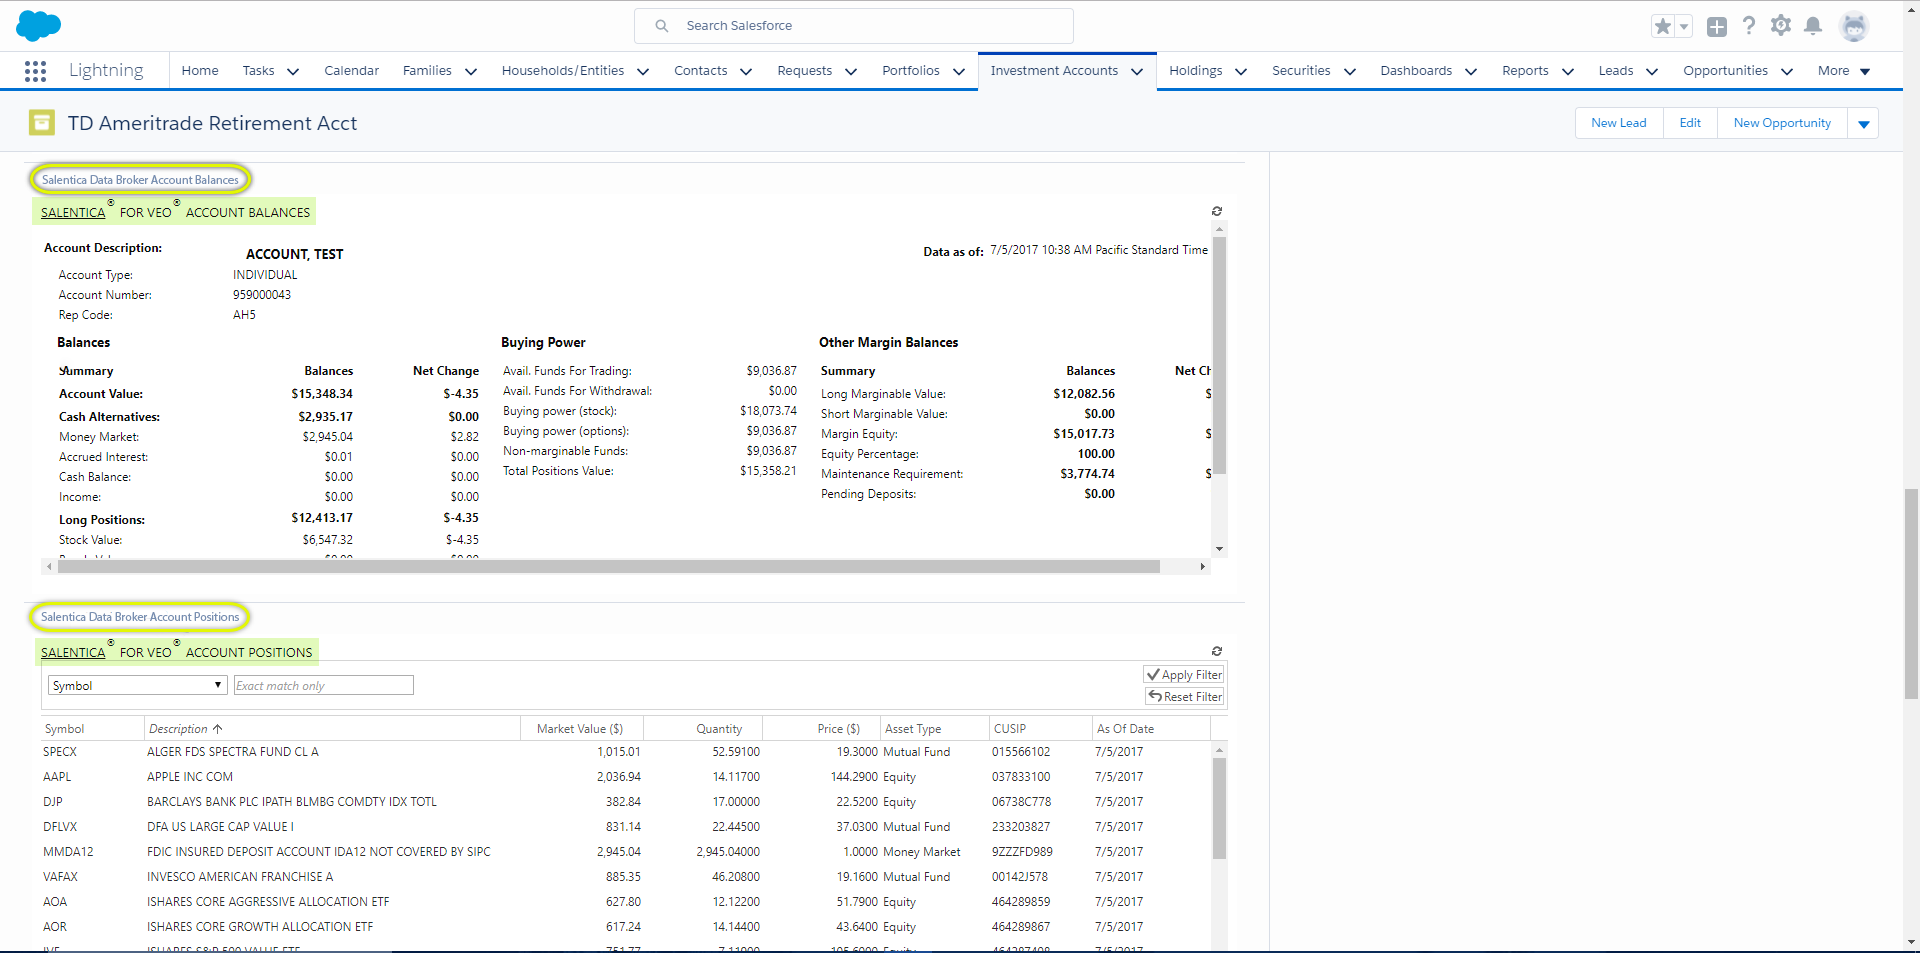Open the More navigation menu
1920x953 pixels.
click(x=1843, y=71)
